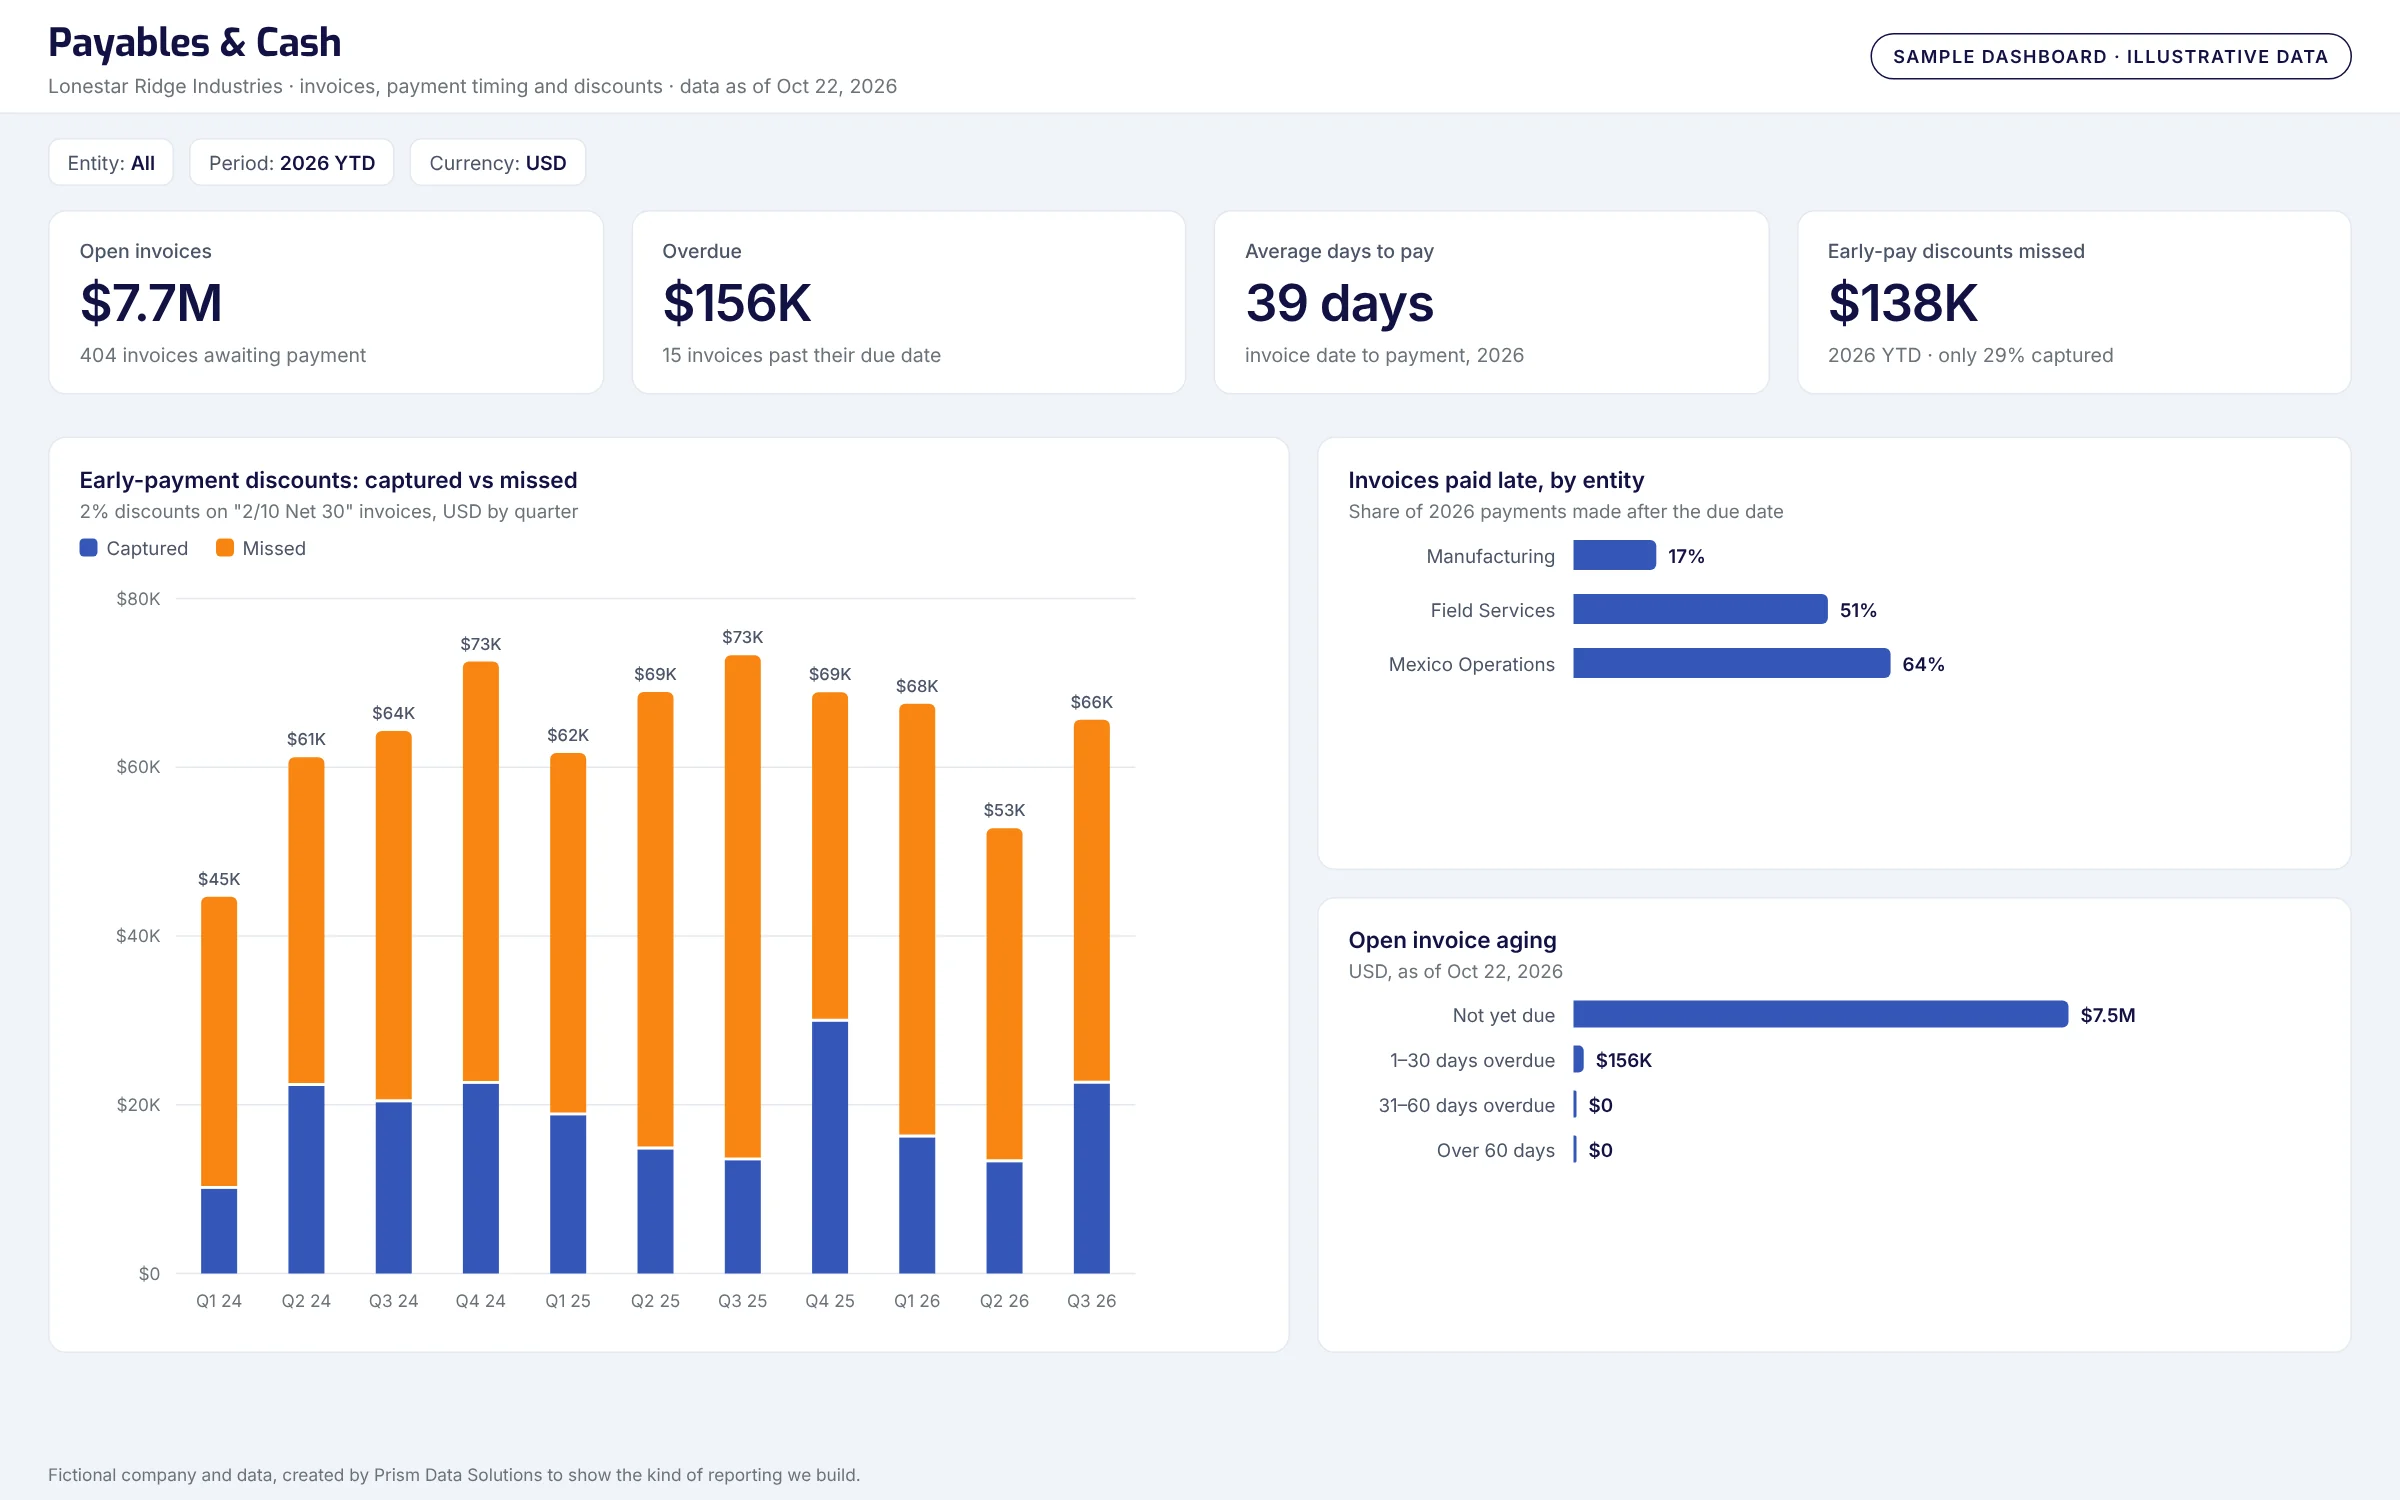Select the Overdue $156K card
The image size is (2400, 1500).
[909, 302]
